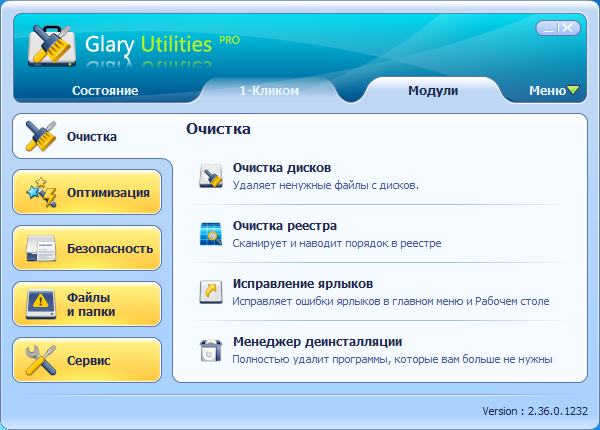Screen dimensions: 600x430
Task: Click 'Исправляет ошибки ярлыков' description text
Action: [391, 301]
